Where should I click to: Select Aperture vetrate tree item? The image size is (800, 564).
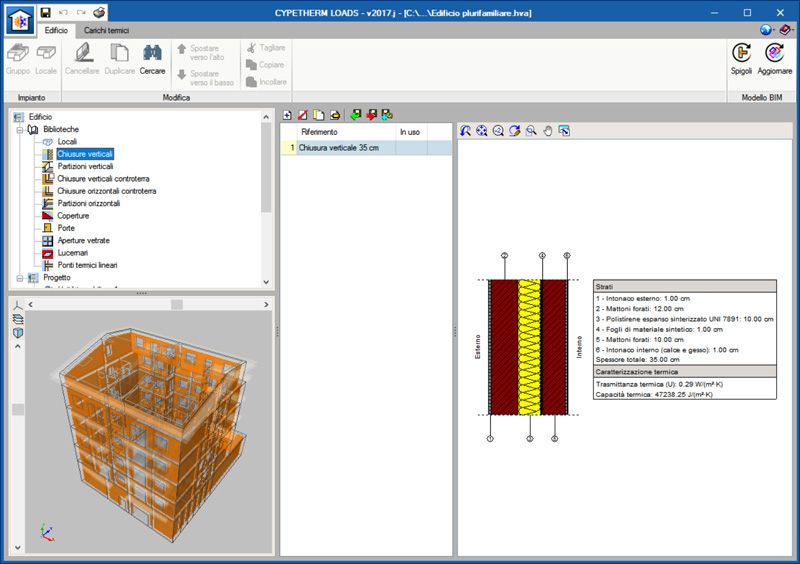click(83, 240)
